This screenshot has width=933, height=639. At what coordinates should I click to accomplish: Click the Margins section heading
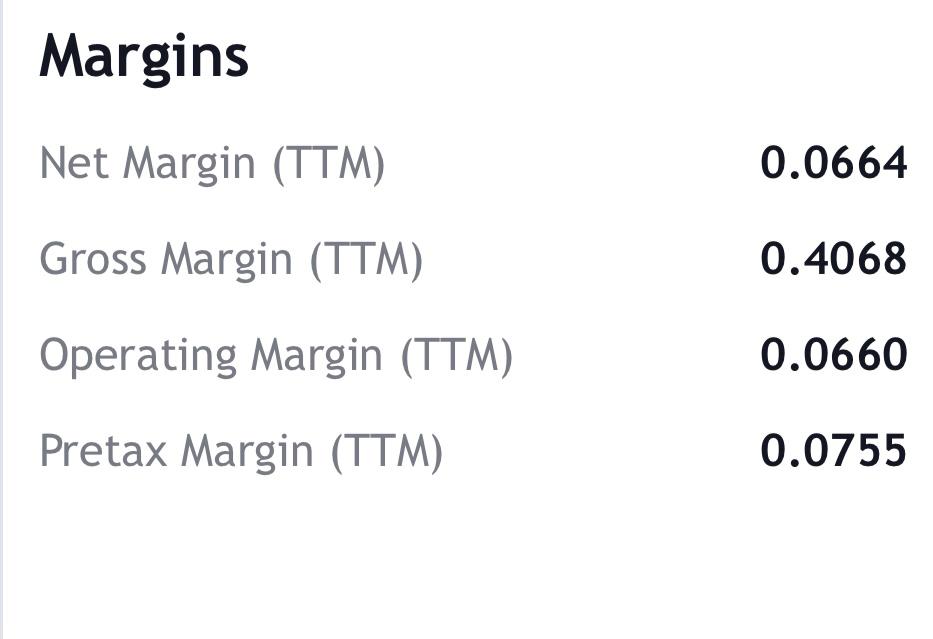point(144,56)
